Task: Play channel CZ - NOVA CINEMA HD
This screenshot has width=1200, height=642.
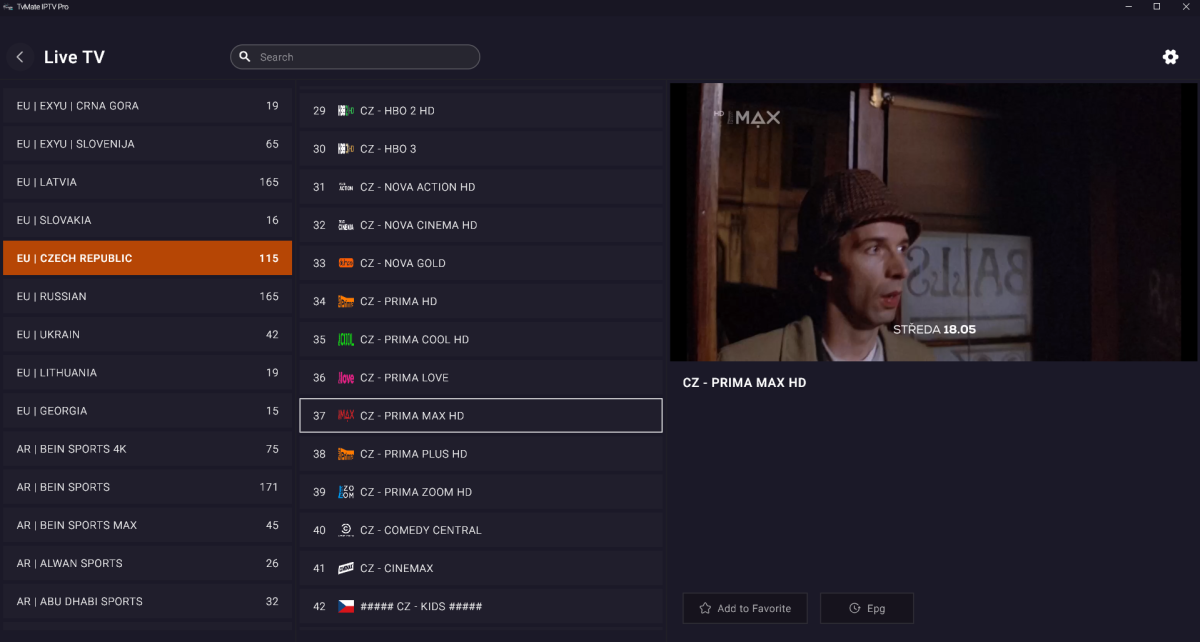Action: pos(480,225)
